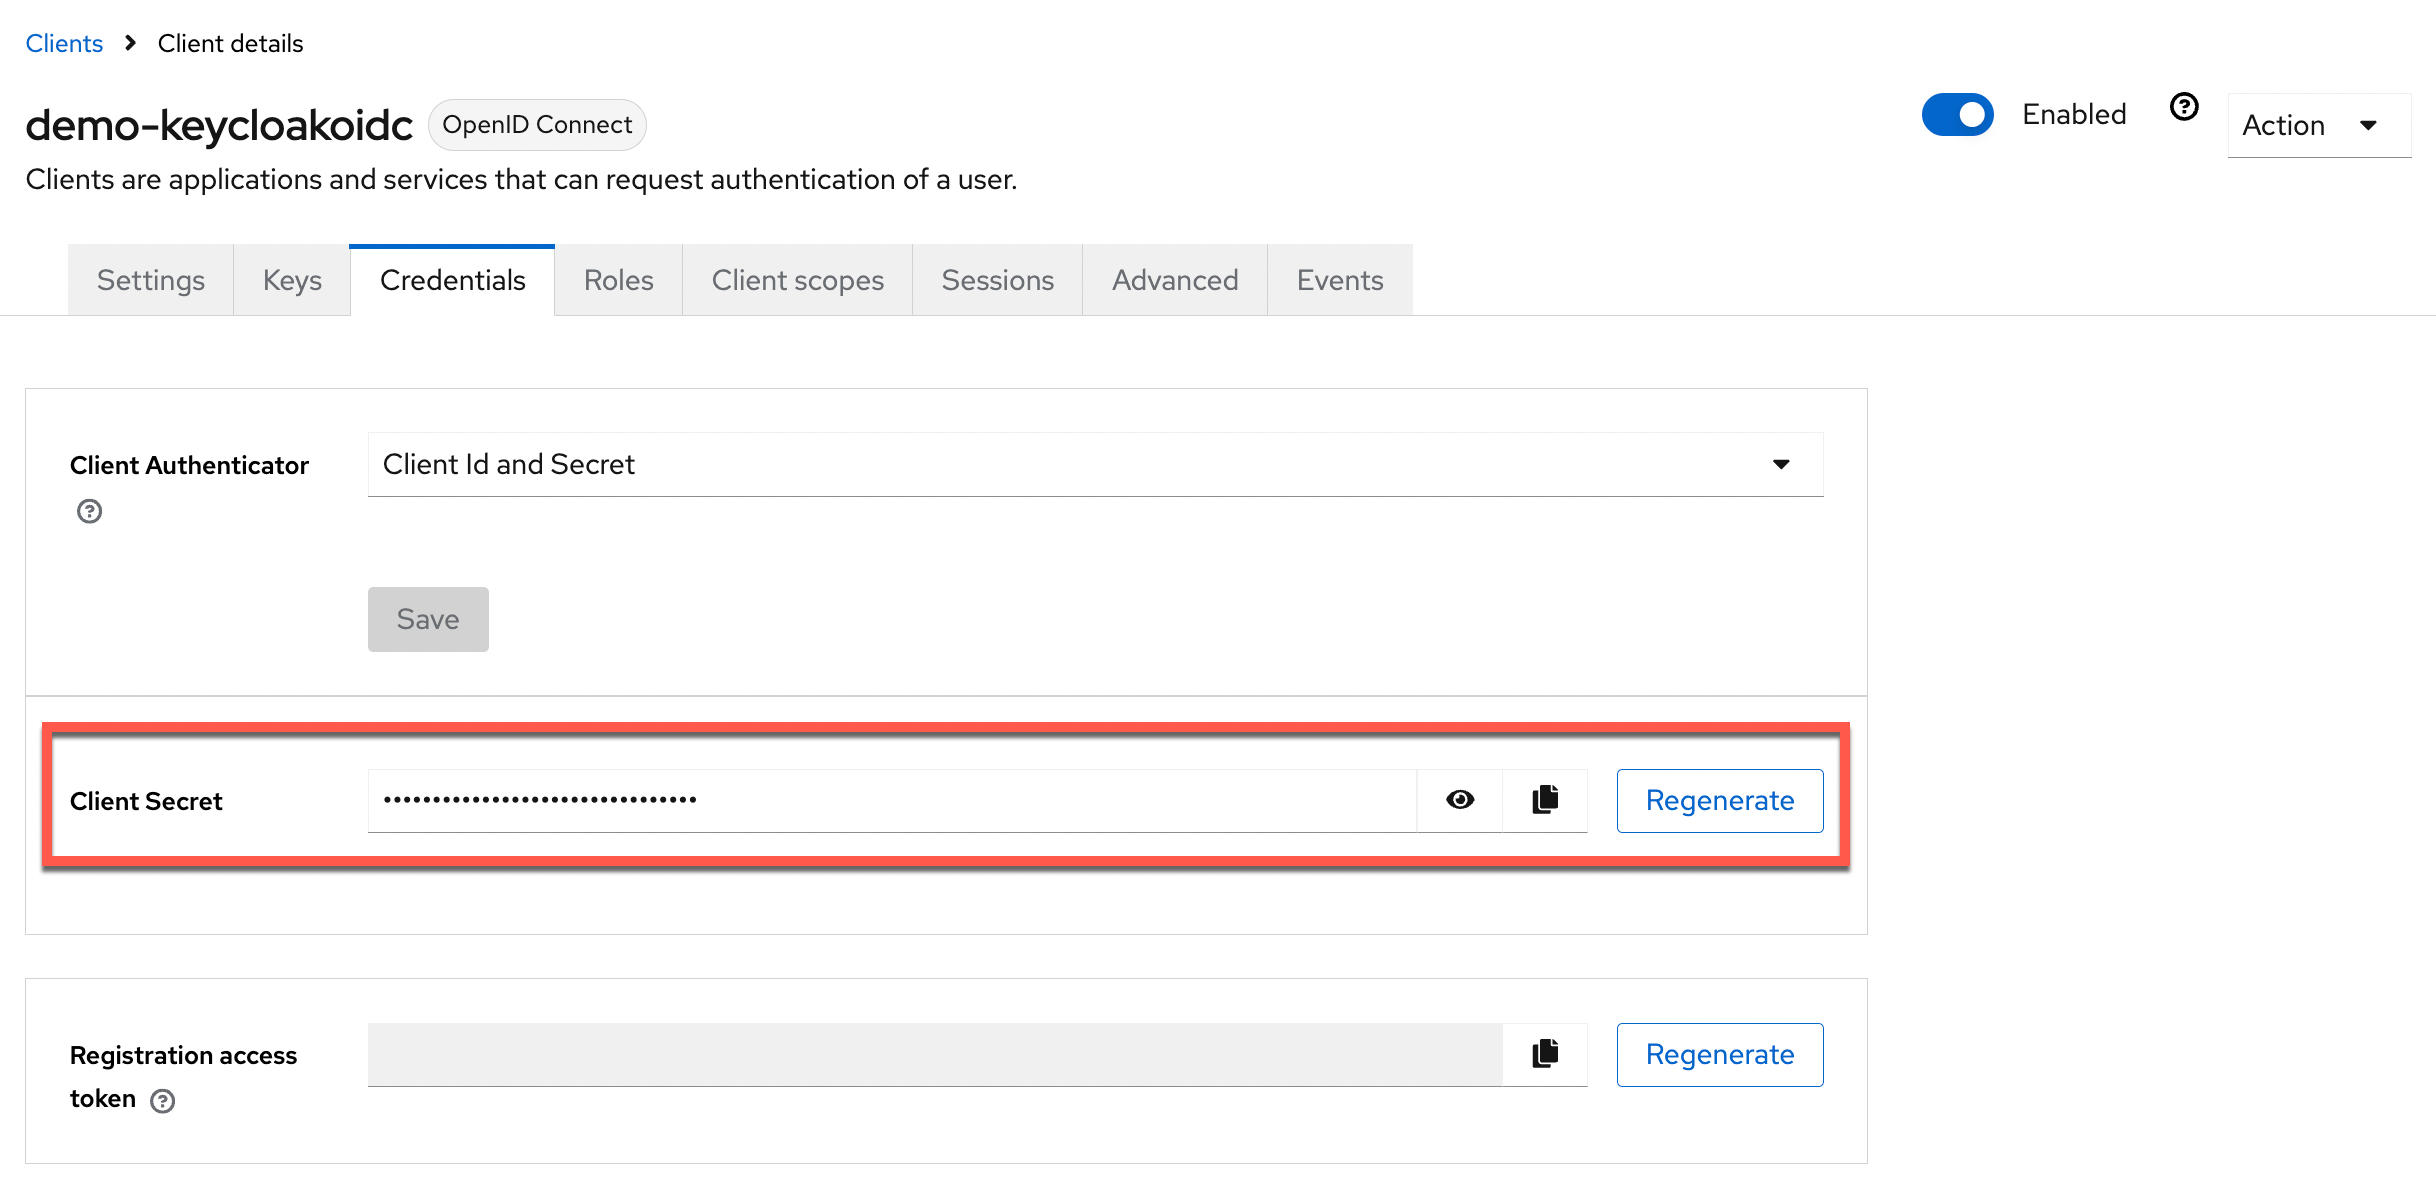Open the Keys tab
The width and height of the screenshot is (2436, 1190).
[x=292, y=280]
